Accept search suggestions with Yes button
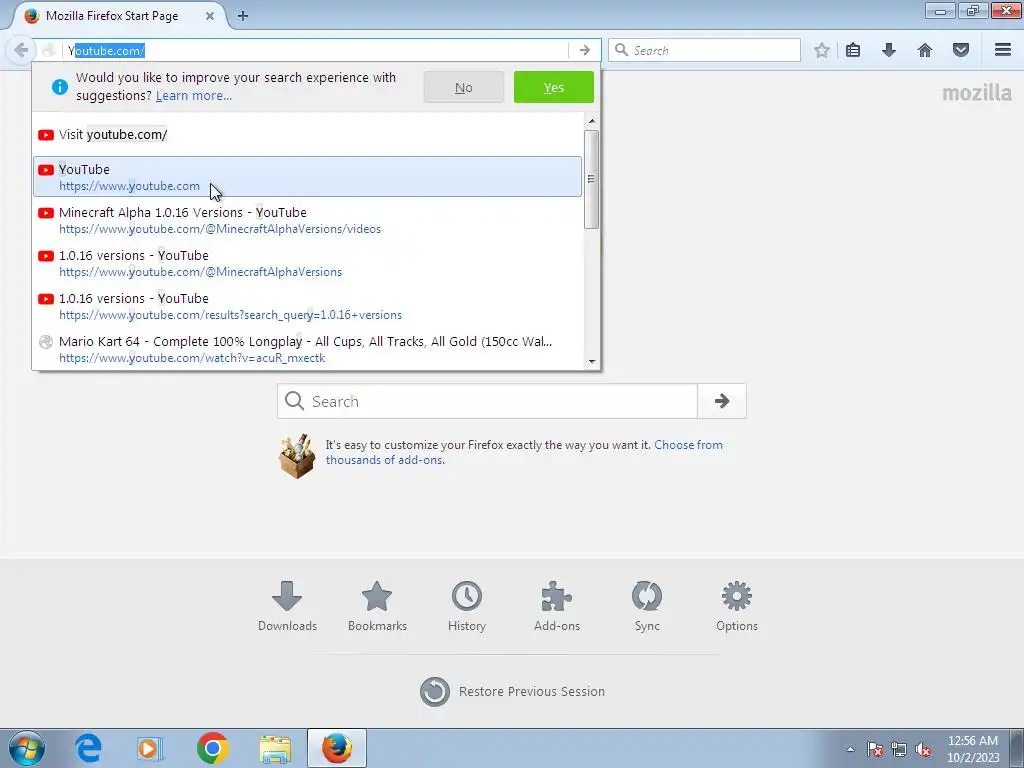The image size is (1024, 768). click(554, 88)
